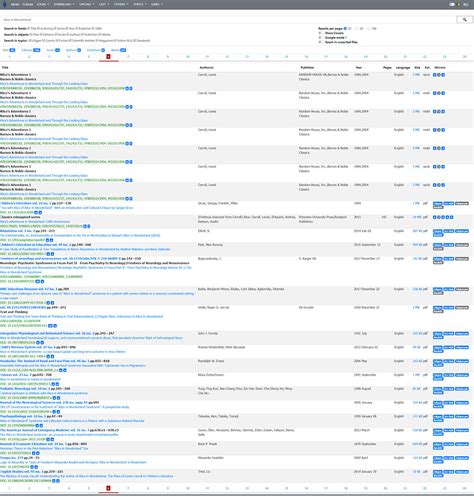Enable the Google mode checkbox
The height and width of the screenshot is (496, 474).
[320, 38]
